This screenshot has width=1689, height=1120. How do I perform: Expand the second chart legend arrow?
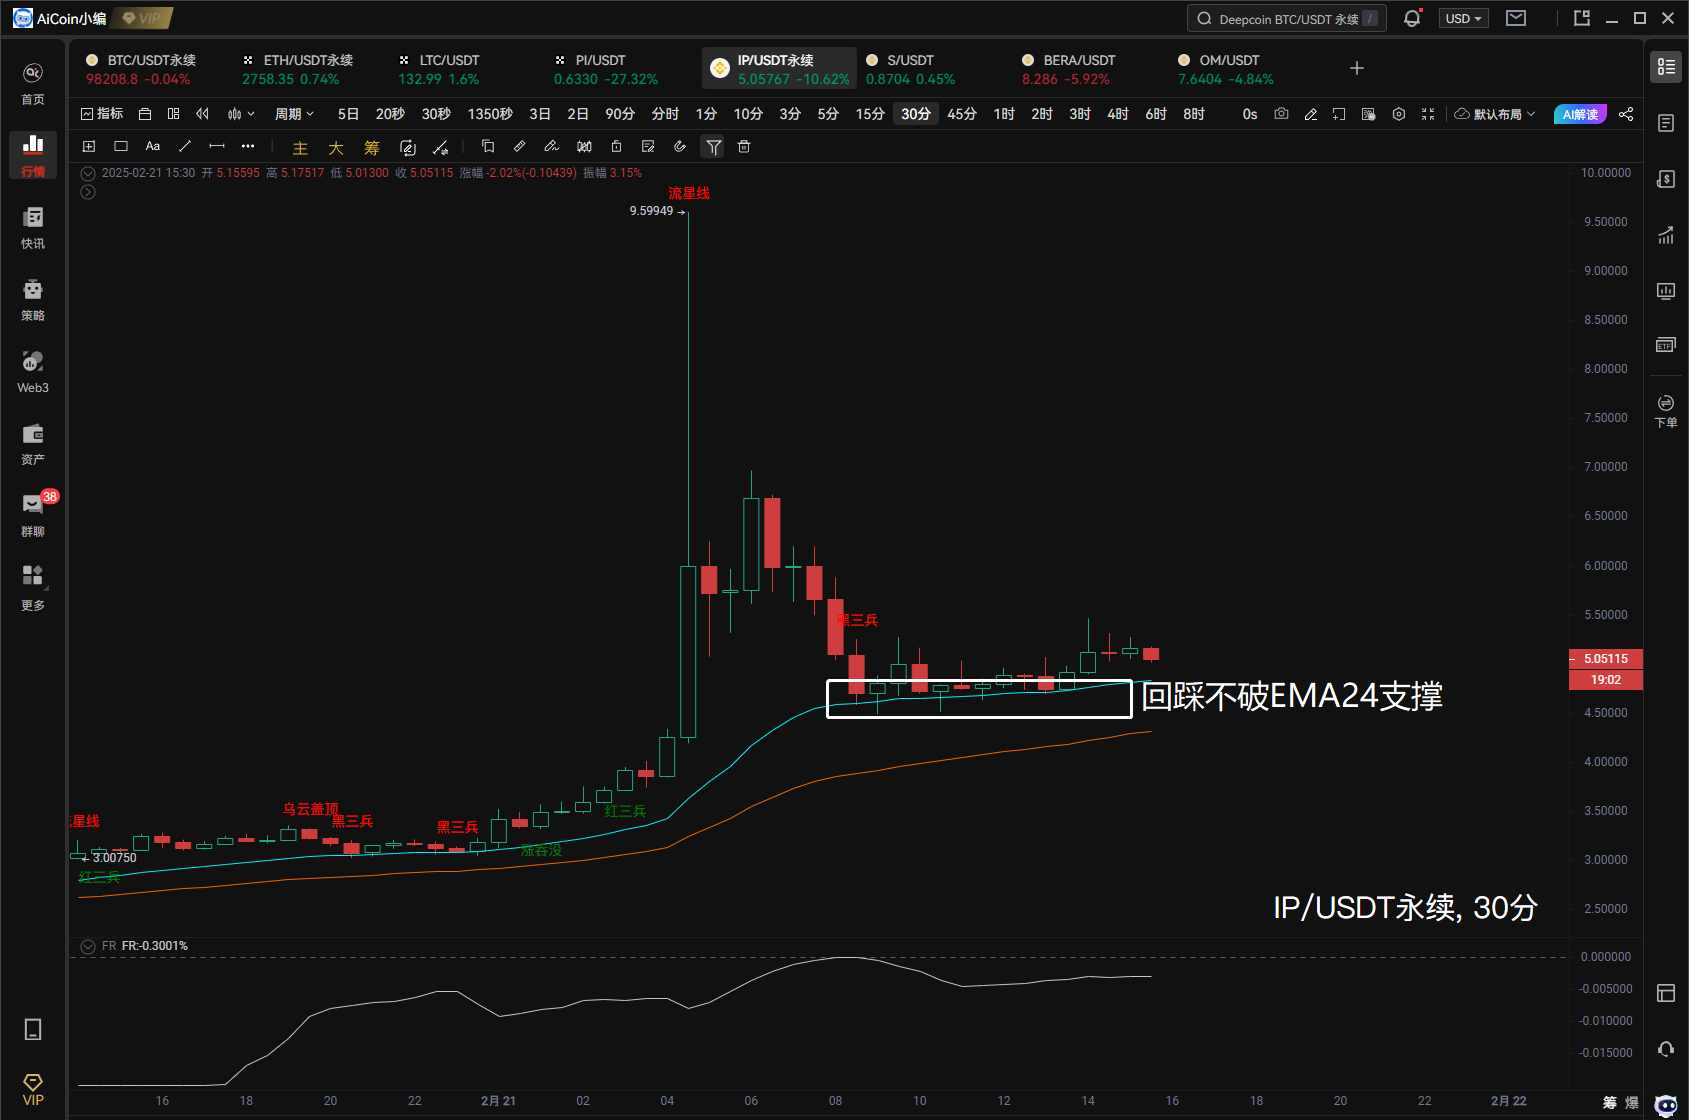point(88,192)
